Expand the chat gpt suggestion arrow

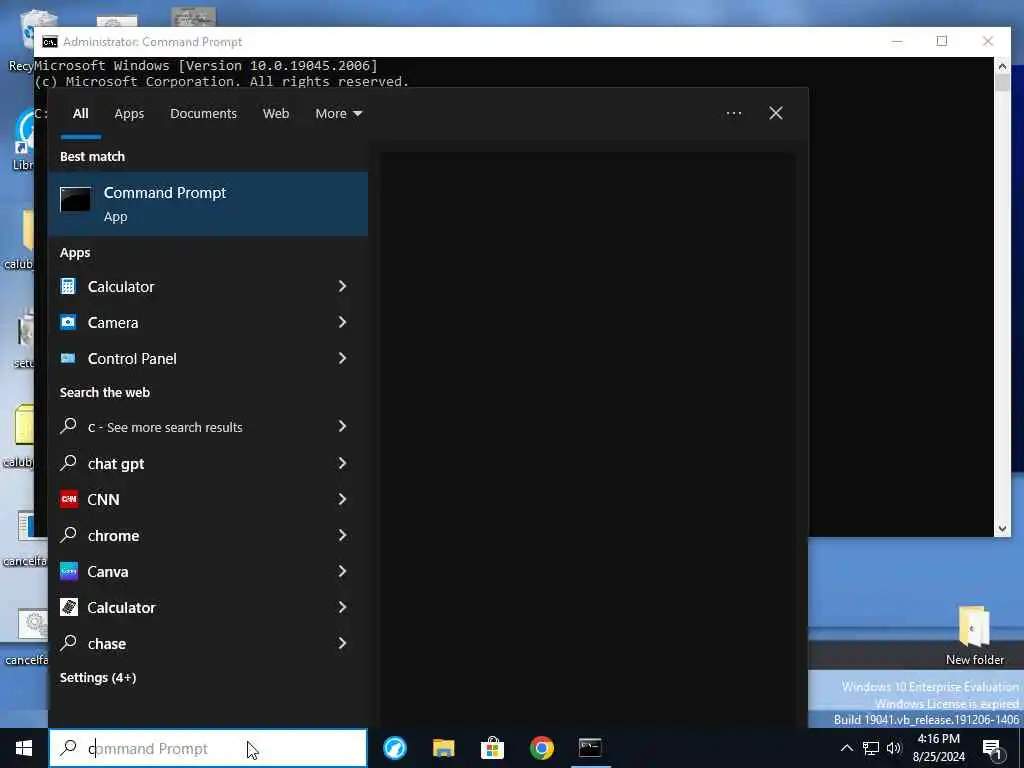pyautogui.click(x=342, y=463)
